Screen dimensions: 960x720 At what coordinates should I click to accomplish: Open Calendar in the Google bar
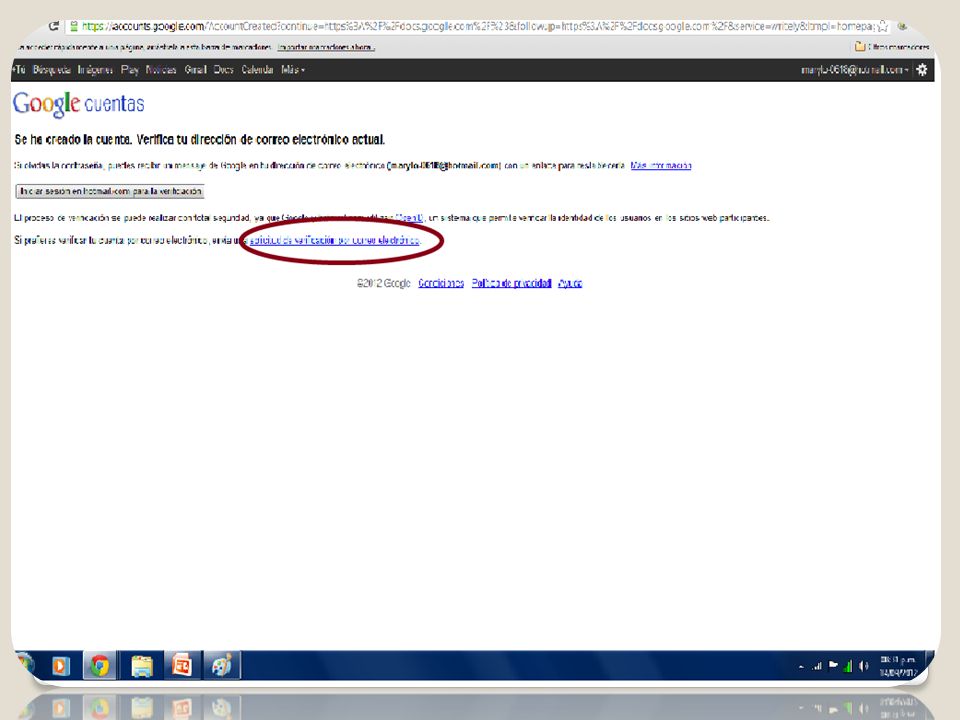[257, 70]
